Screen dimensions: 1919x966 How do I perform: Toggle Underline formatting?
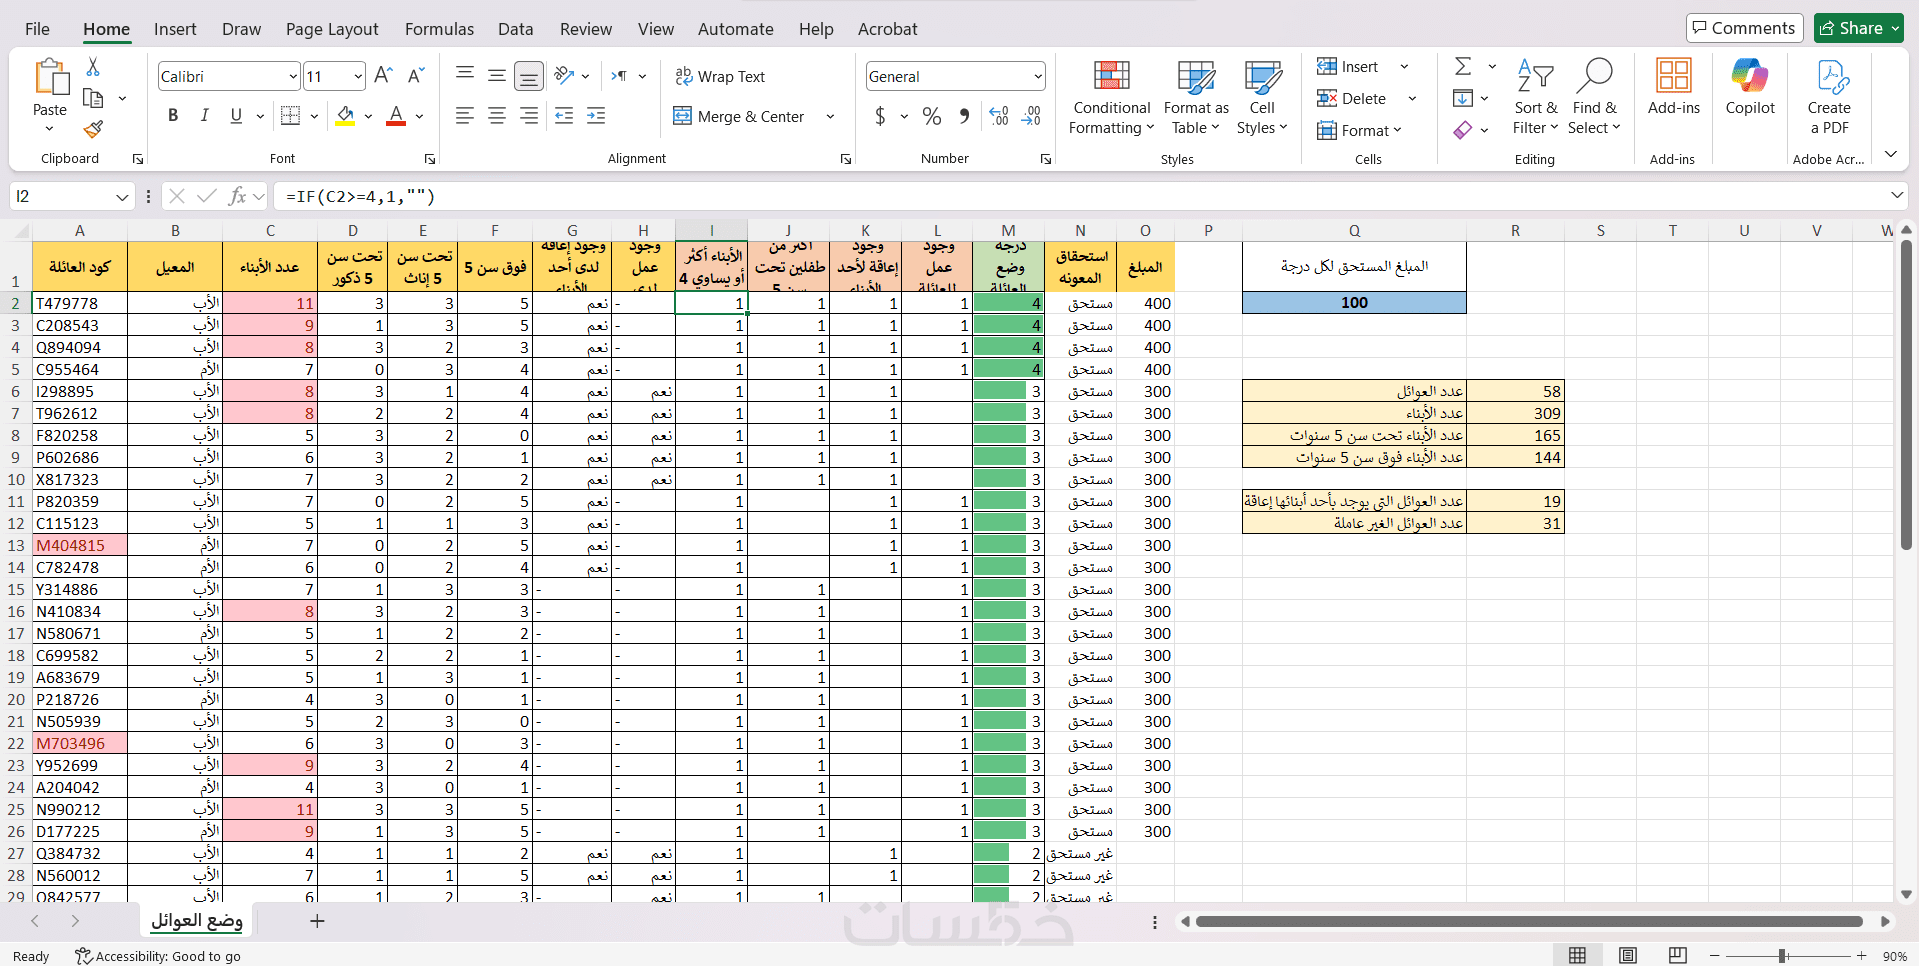[236, 116]
